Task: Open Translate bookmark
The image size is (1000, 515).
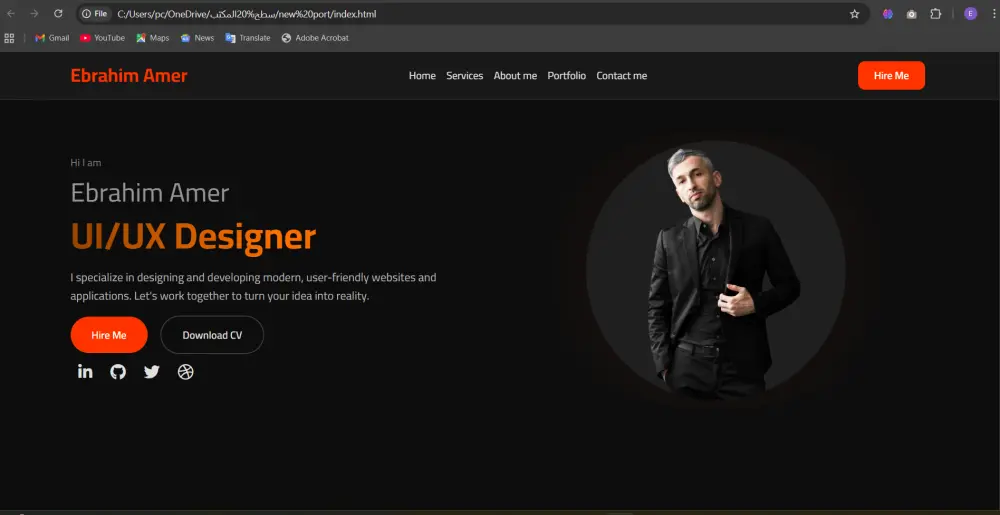Action: coord(248,38)
